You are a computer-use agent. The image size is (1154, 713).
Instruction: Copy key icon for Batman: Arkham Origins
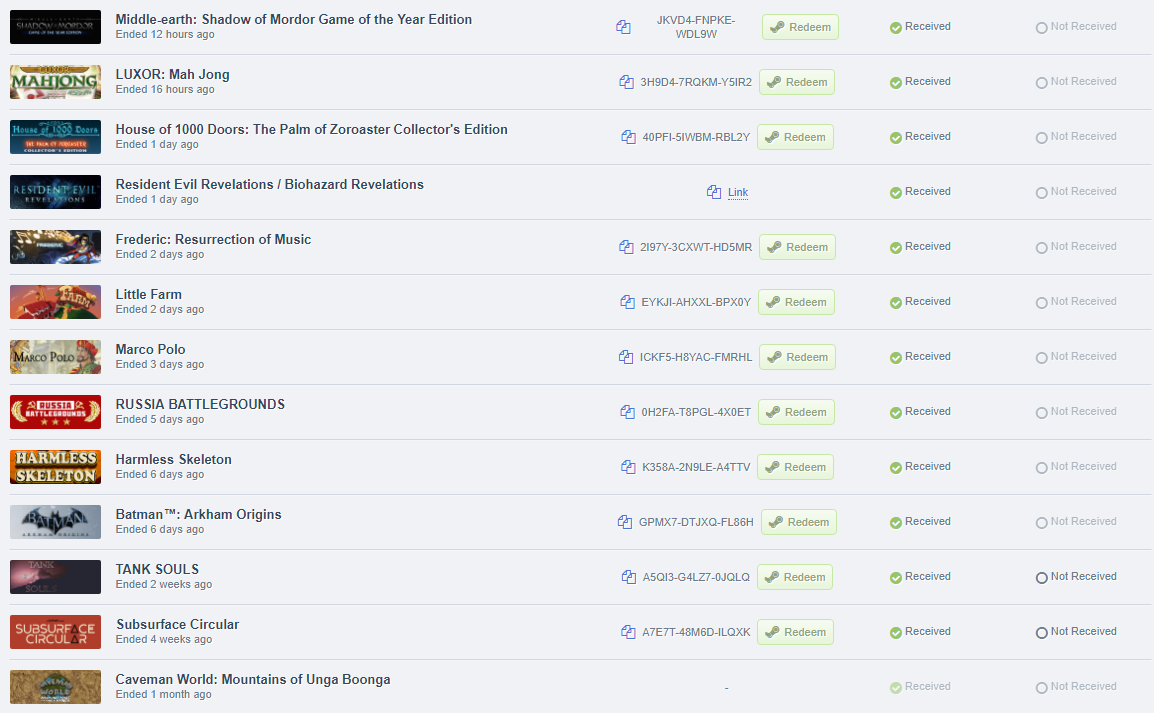(625, 522)
